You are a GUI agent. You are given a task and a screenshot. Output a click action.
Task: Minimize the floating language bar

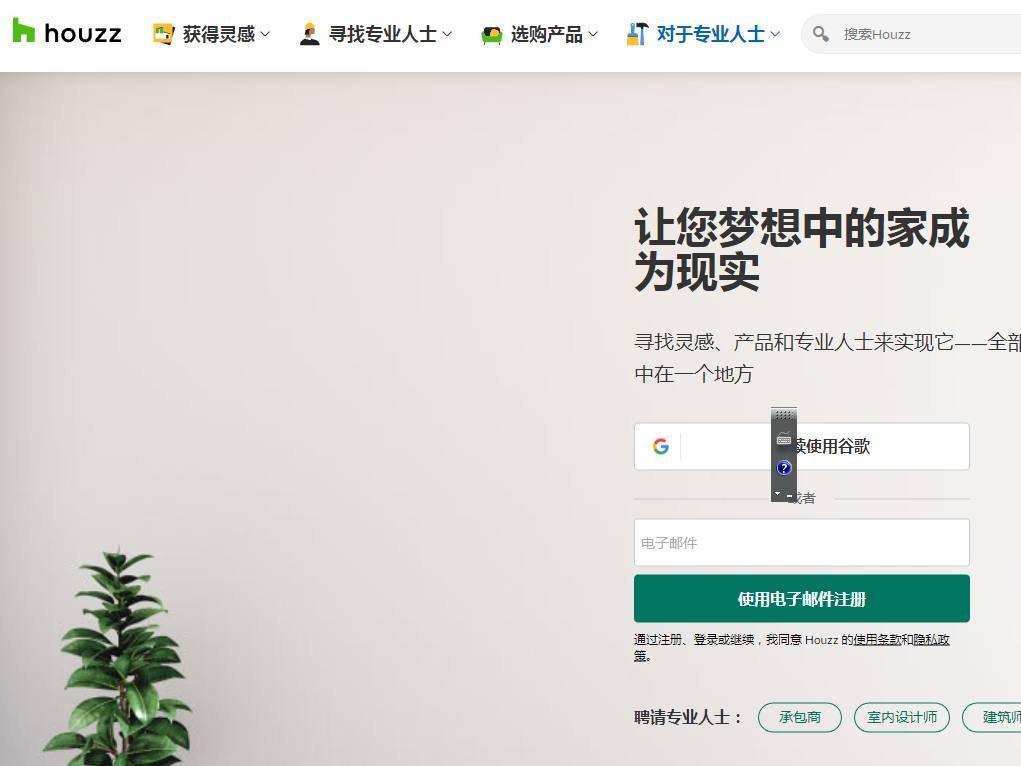790,496
